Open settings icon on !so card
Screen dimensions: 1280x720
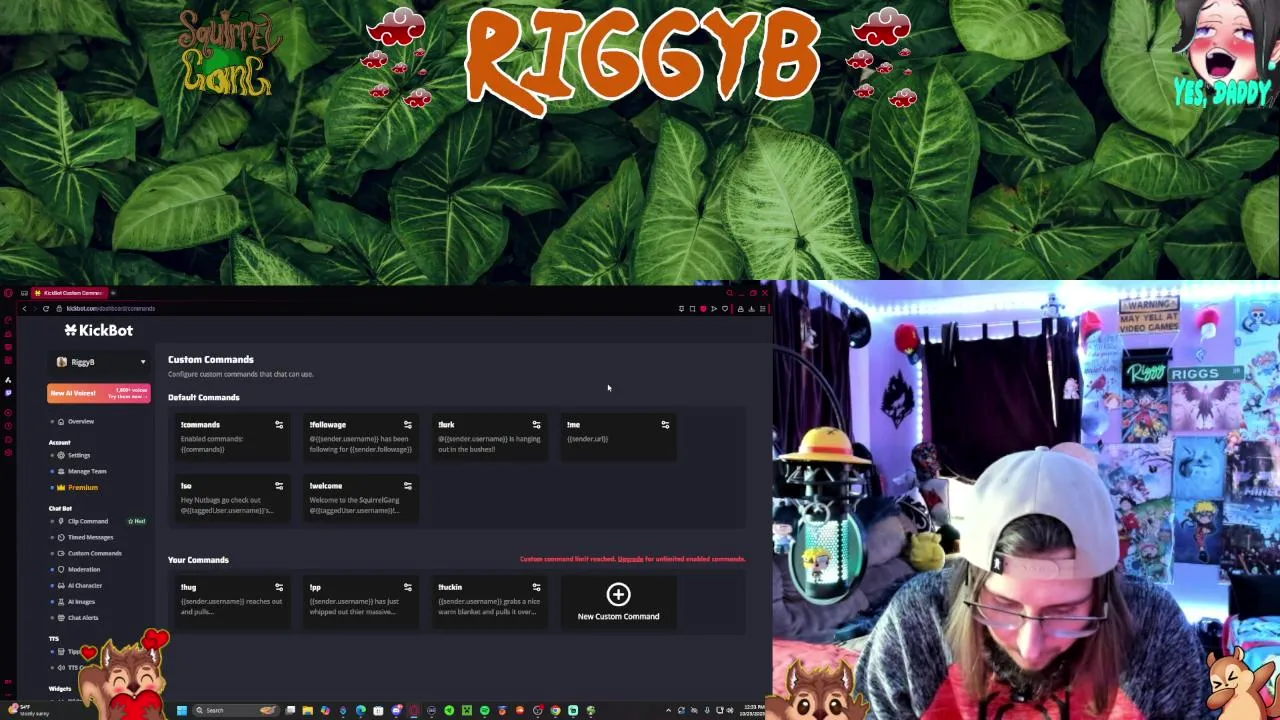click(279, 486)
